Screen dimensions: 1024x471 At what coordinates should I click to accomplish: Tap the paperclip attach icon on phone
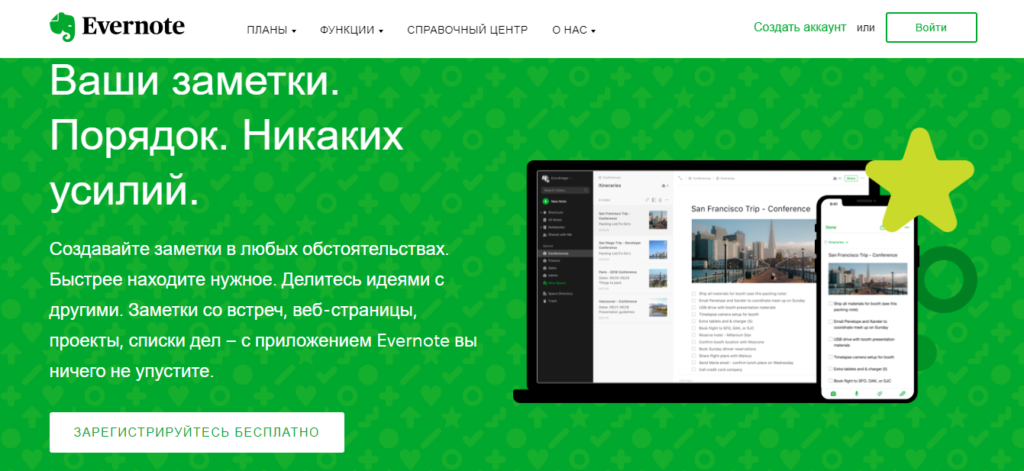(903, 393)
